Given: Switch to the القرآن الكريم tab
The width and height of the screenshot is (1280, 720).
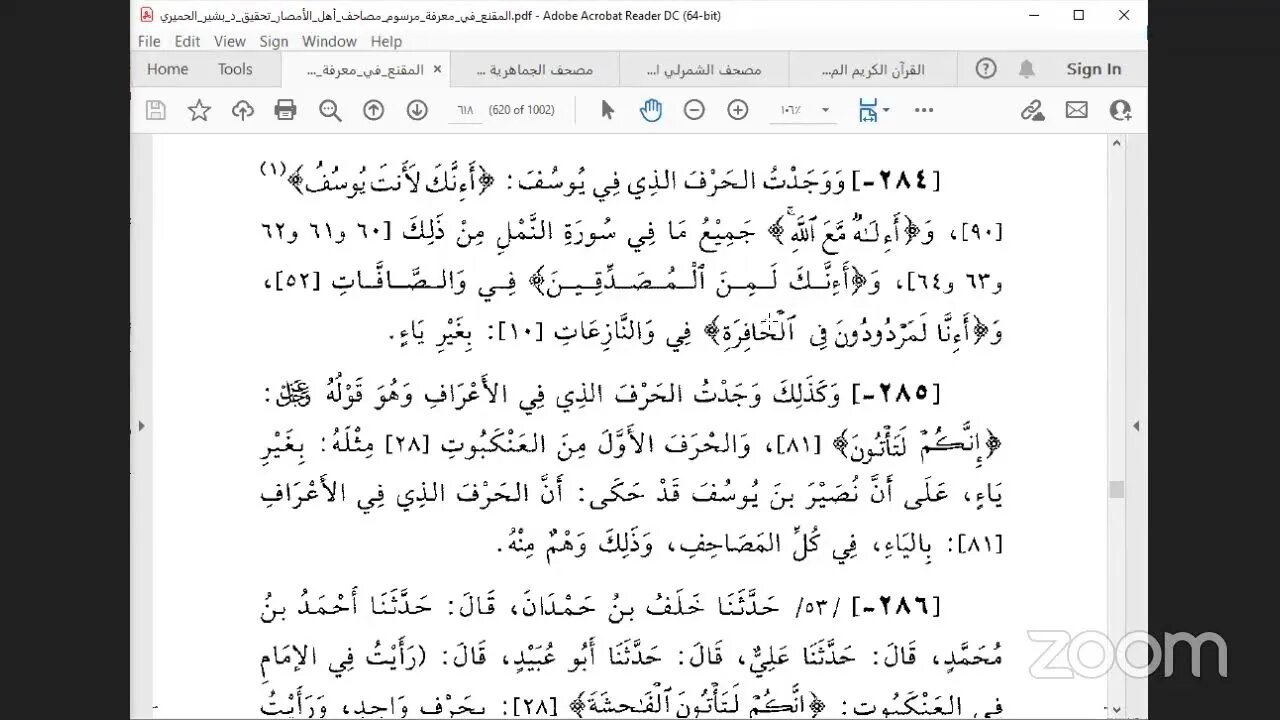Looking at the screenshot, I should 873,69.
